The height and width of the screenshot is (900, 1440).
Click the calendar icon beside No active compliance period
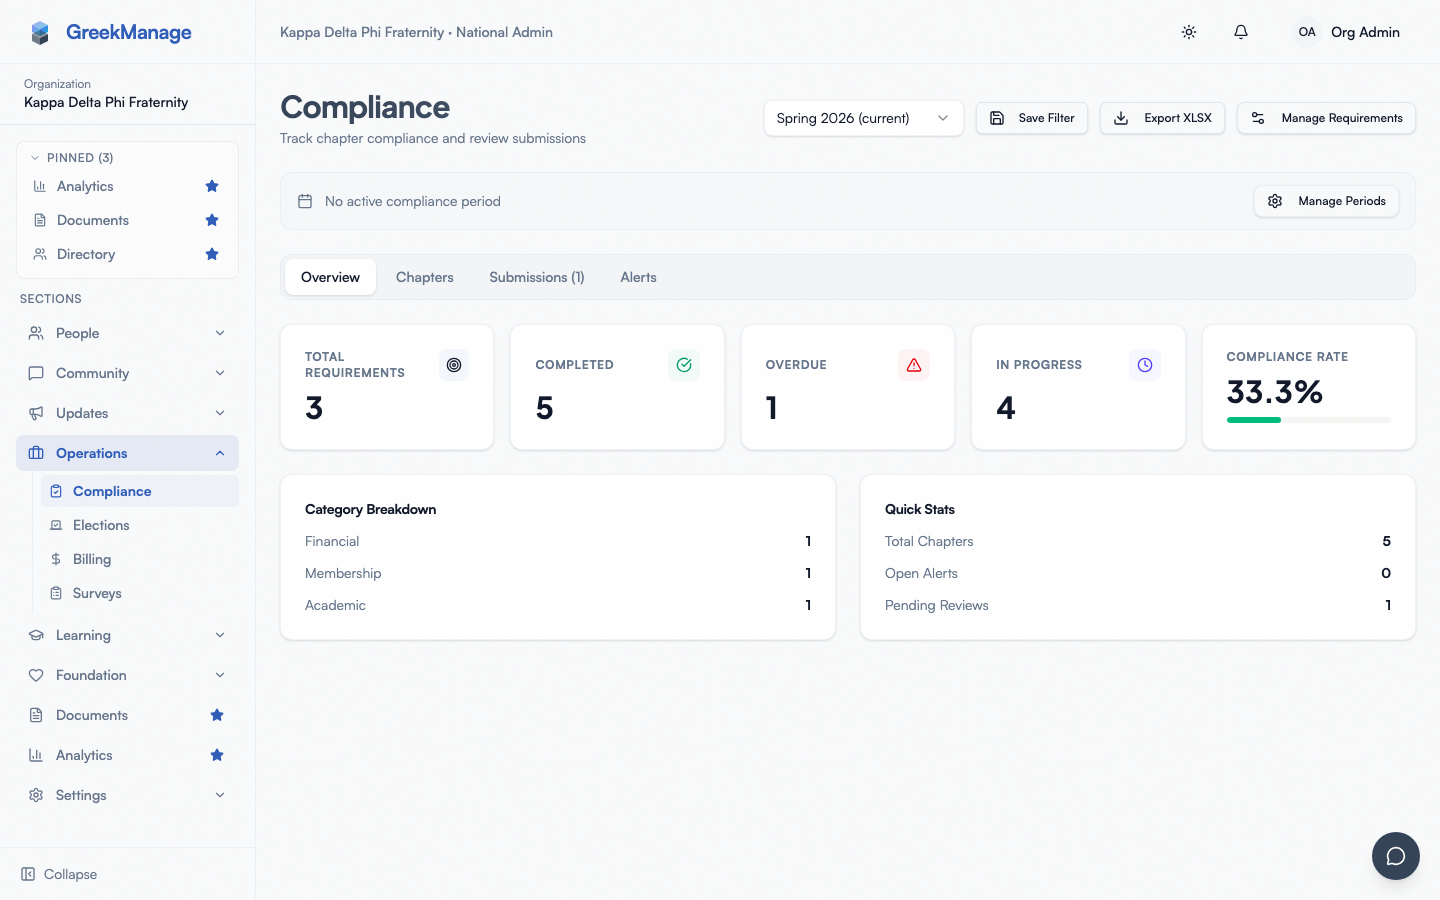305,201
